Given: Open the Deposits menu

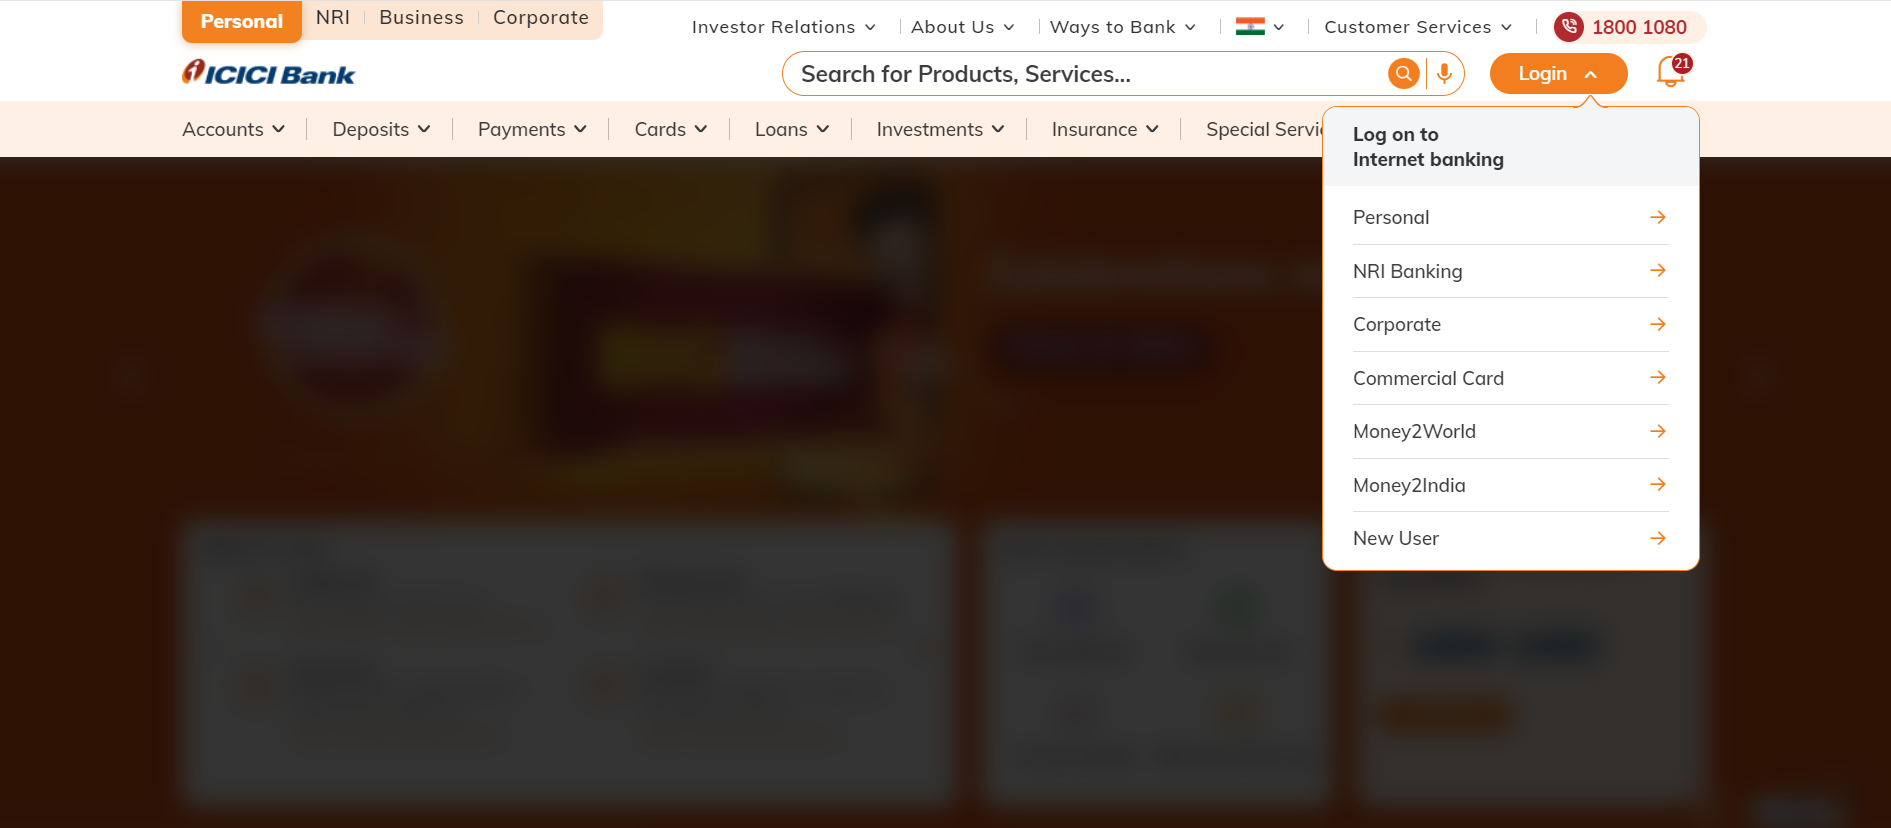Looking at the screenshot, I should point(381,129).
